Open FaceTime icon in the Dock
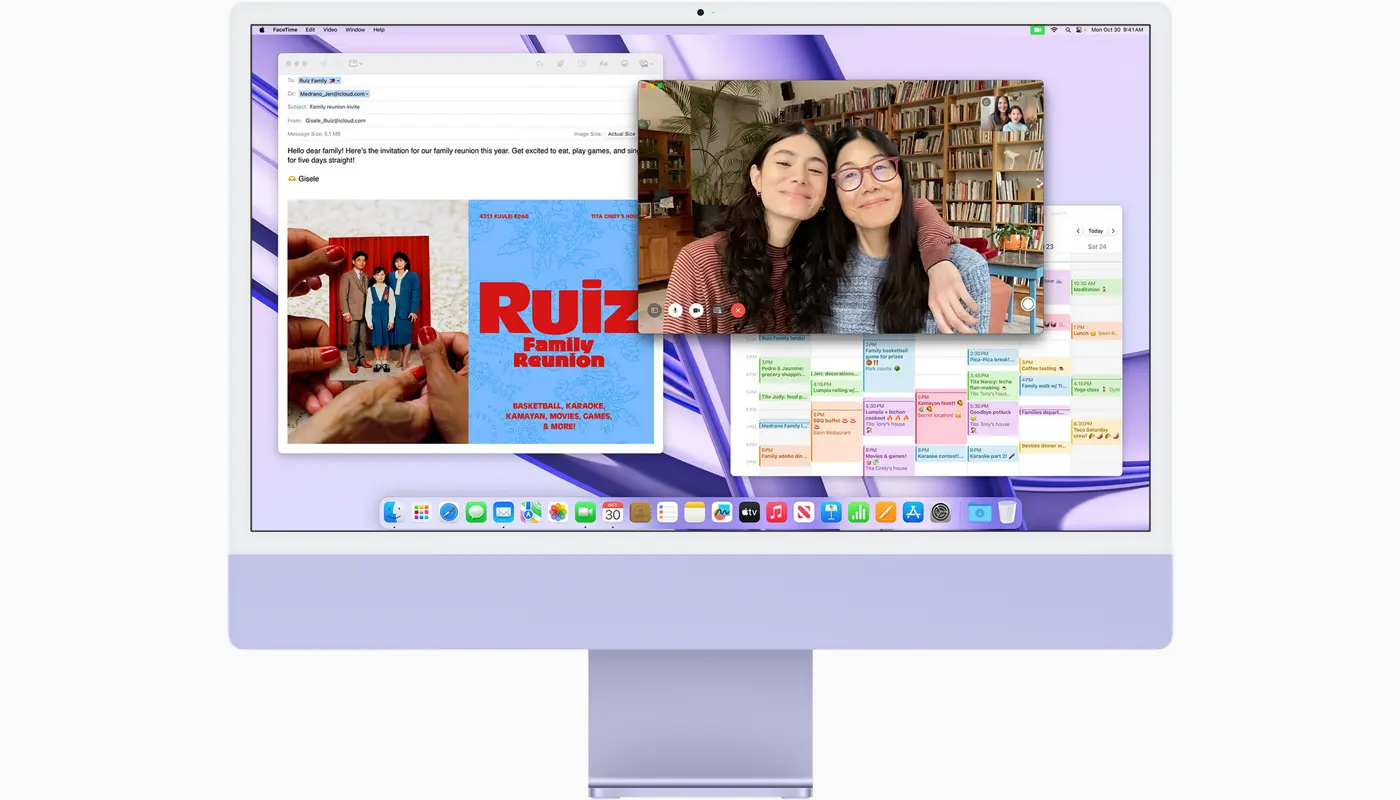 tap(585, 512)
